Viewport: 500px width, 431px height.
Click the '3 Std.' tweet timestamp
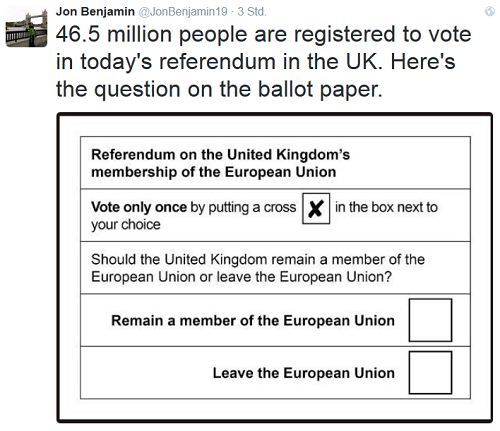coord(252,12)
